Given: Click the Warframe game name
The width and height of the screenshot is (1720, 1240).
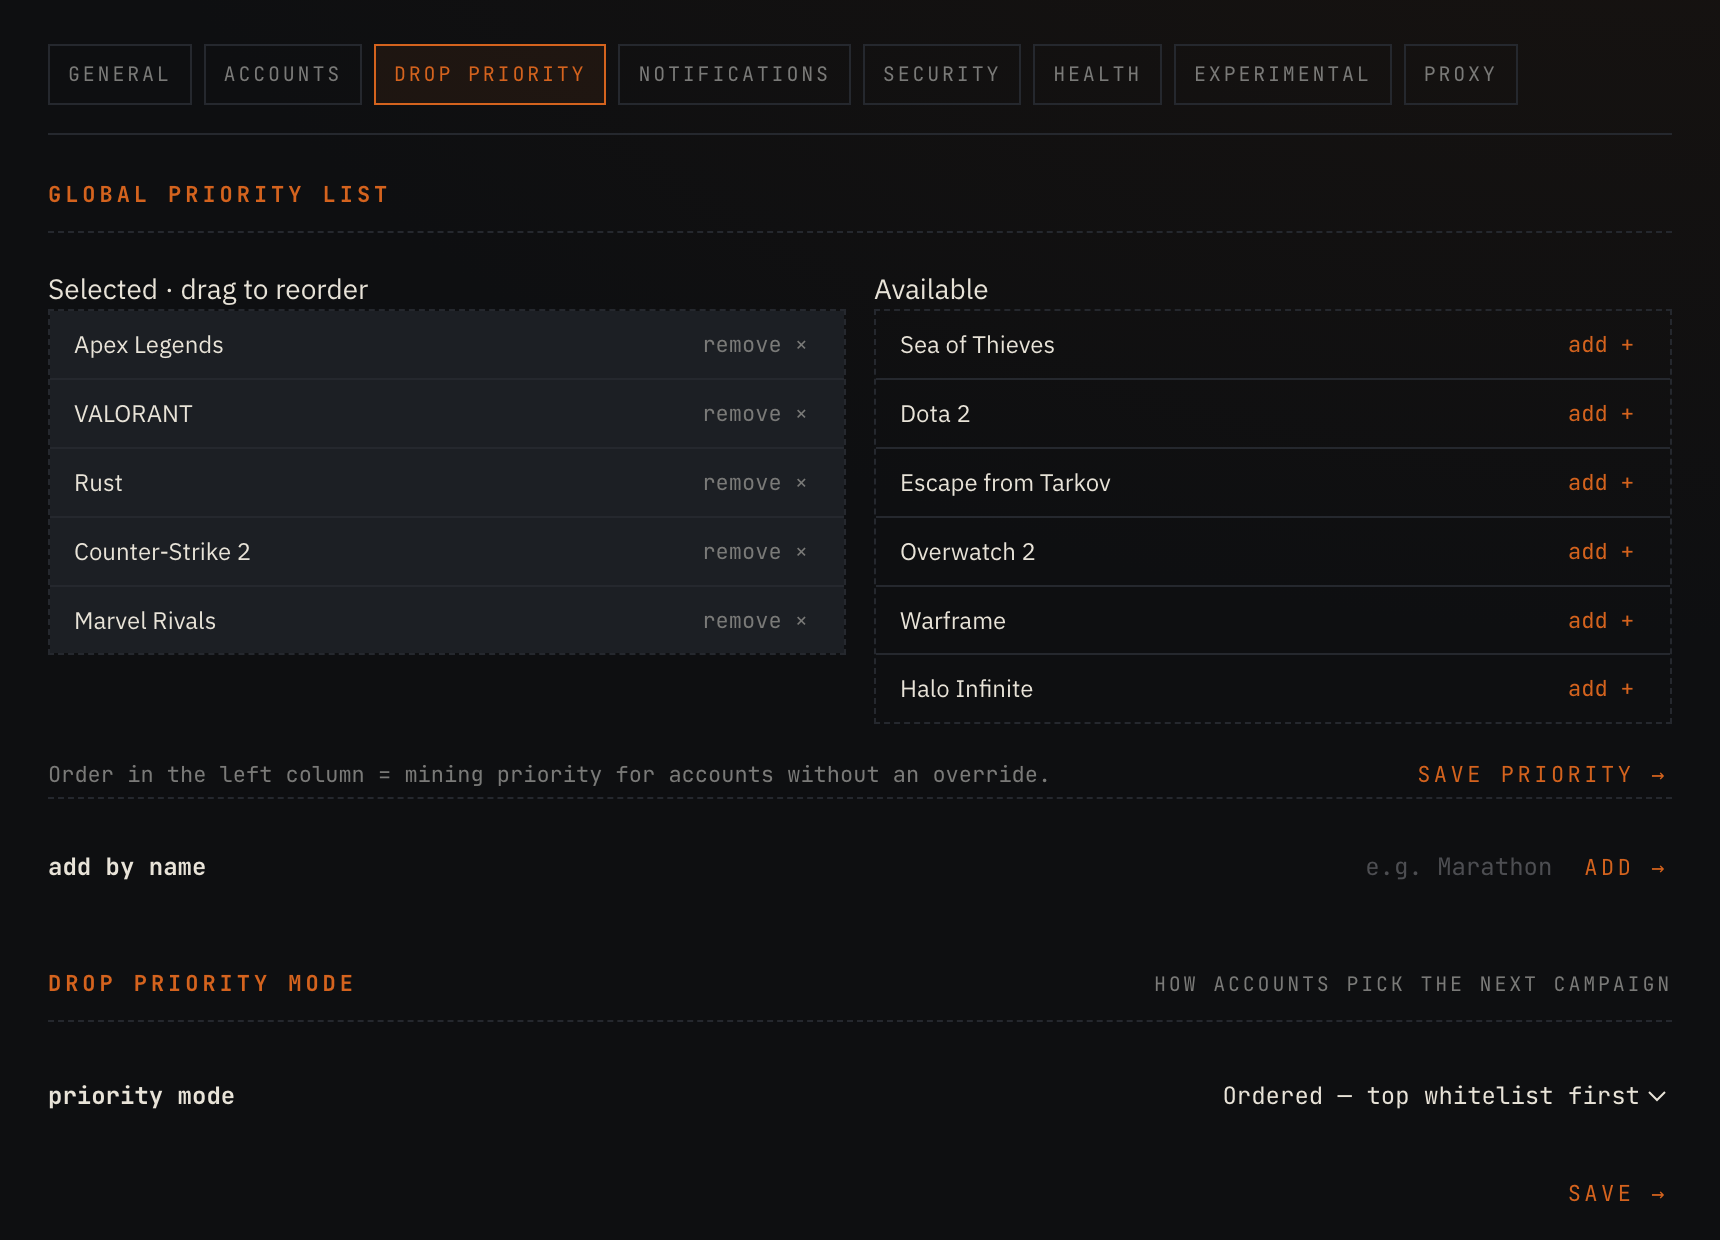Looking at the screenshot, I should pos(953,621).
